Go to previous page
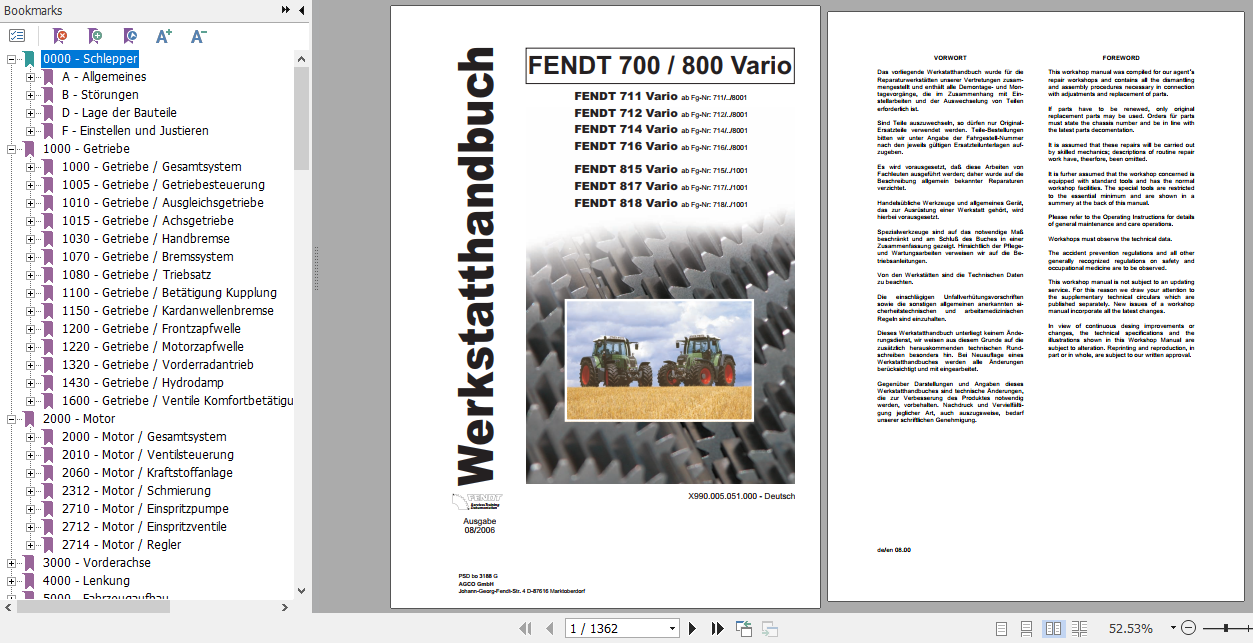The height and width of the screenshot is (643, 1253). (x=549, y=629)
